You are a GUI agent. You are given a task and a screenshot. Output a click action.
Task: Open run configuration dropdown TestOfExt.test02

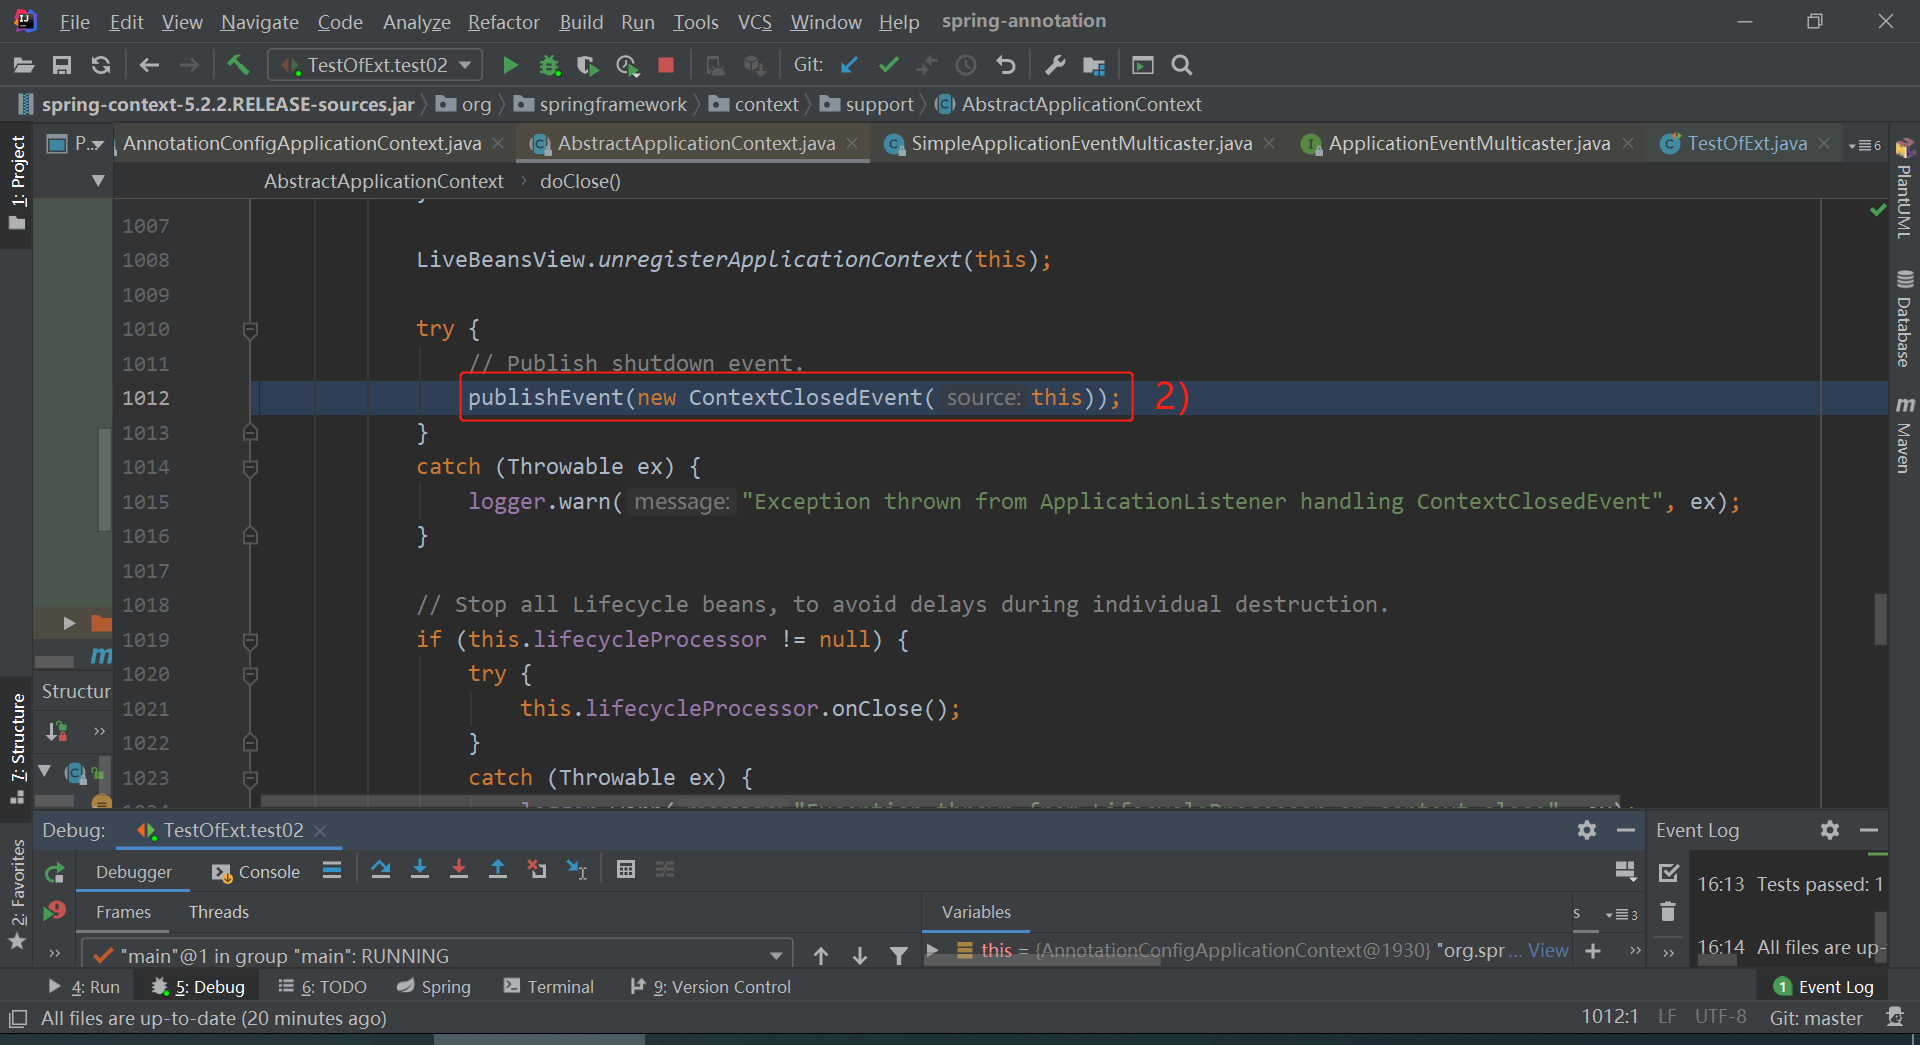(x=376, y=65)
